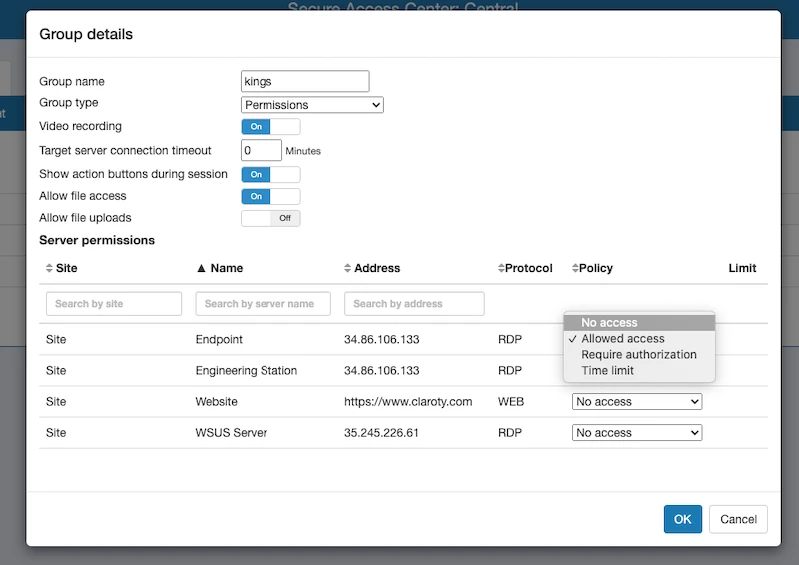The width and height of the screenshot is (799, 565).
Task: Open the WSUS Server policy dropdown
Action: point(636,433)
